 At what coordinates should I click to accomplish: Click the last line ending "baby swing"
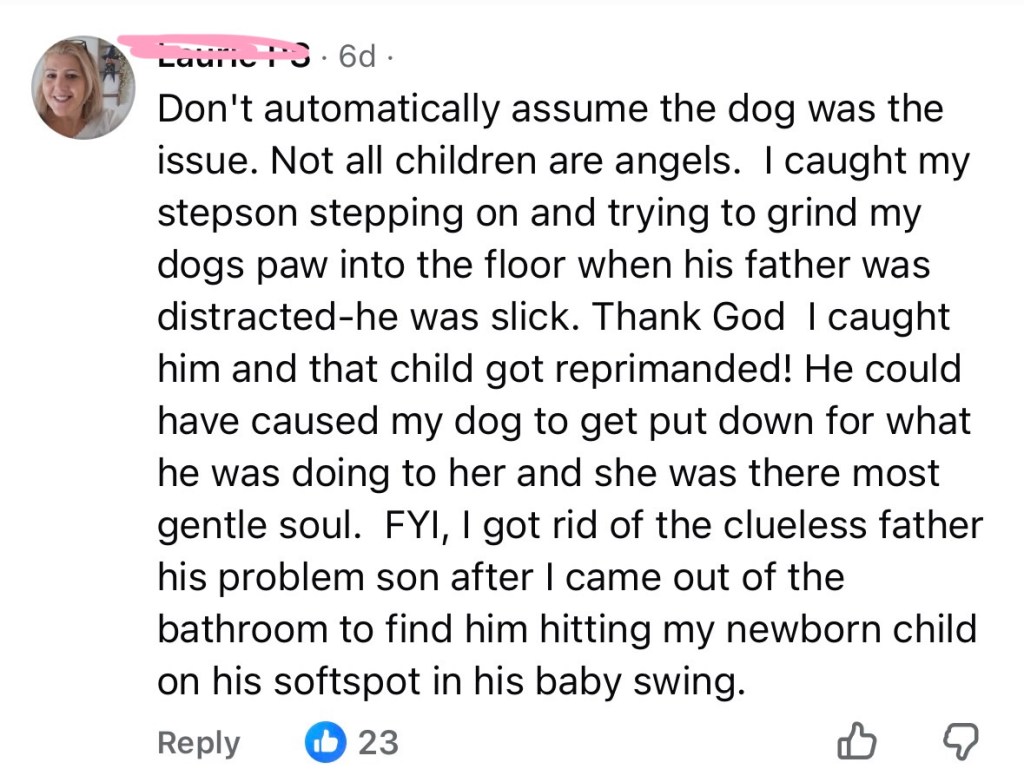pos(452,681)
